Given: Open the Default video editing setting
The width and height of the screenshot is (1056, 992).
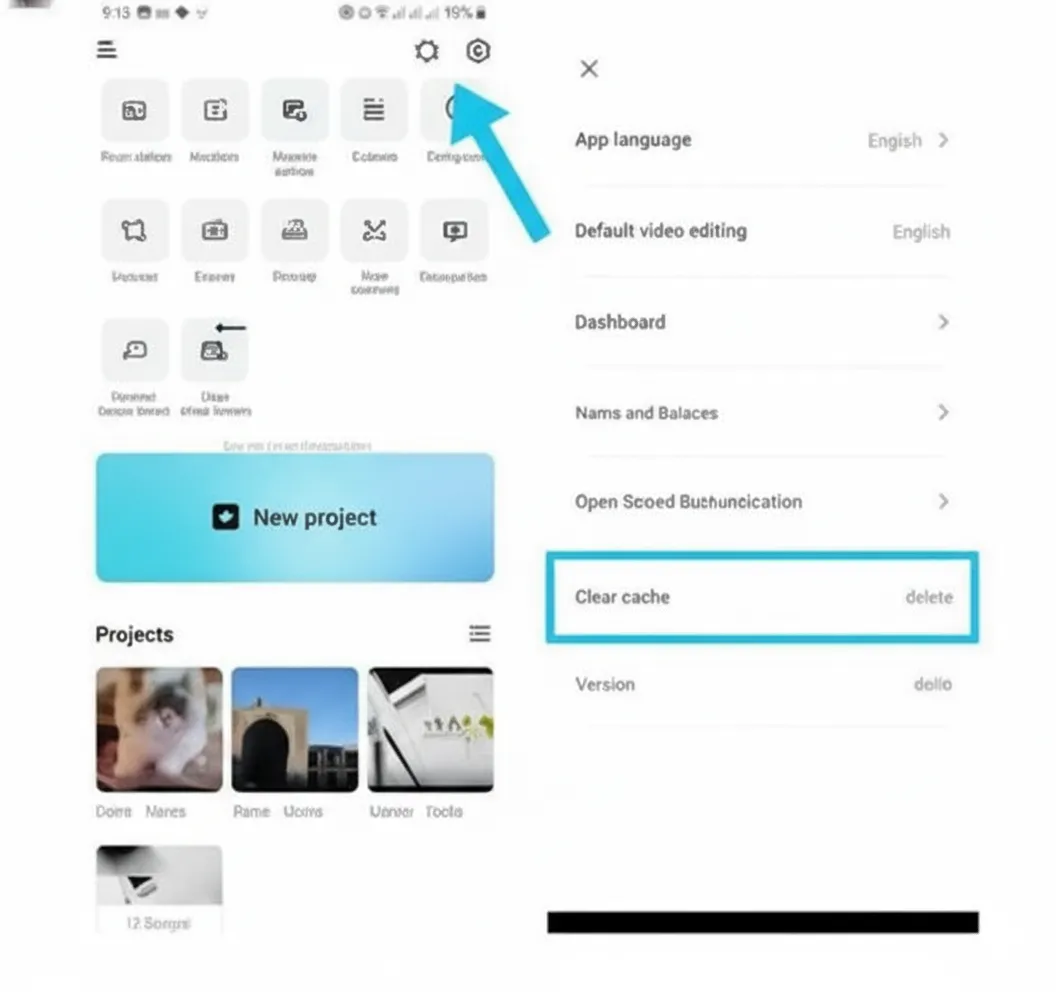Looking at the screenshot, I should pos(762,231).
